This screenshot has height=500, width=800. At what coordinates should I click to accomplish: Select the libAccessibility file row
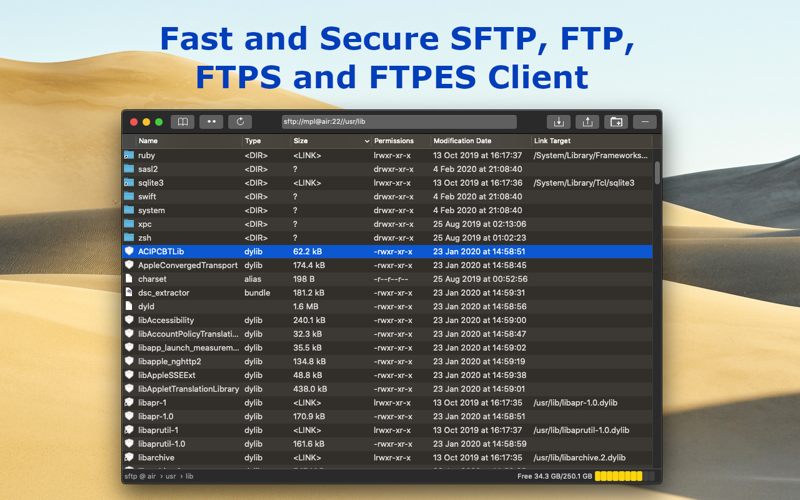pos(387,320)
